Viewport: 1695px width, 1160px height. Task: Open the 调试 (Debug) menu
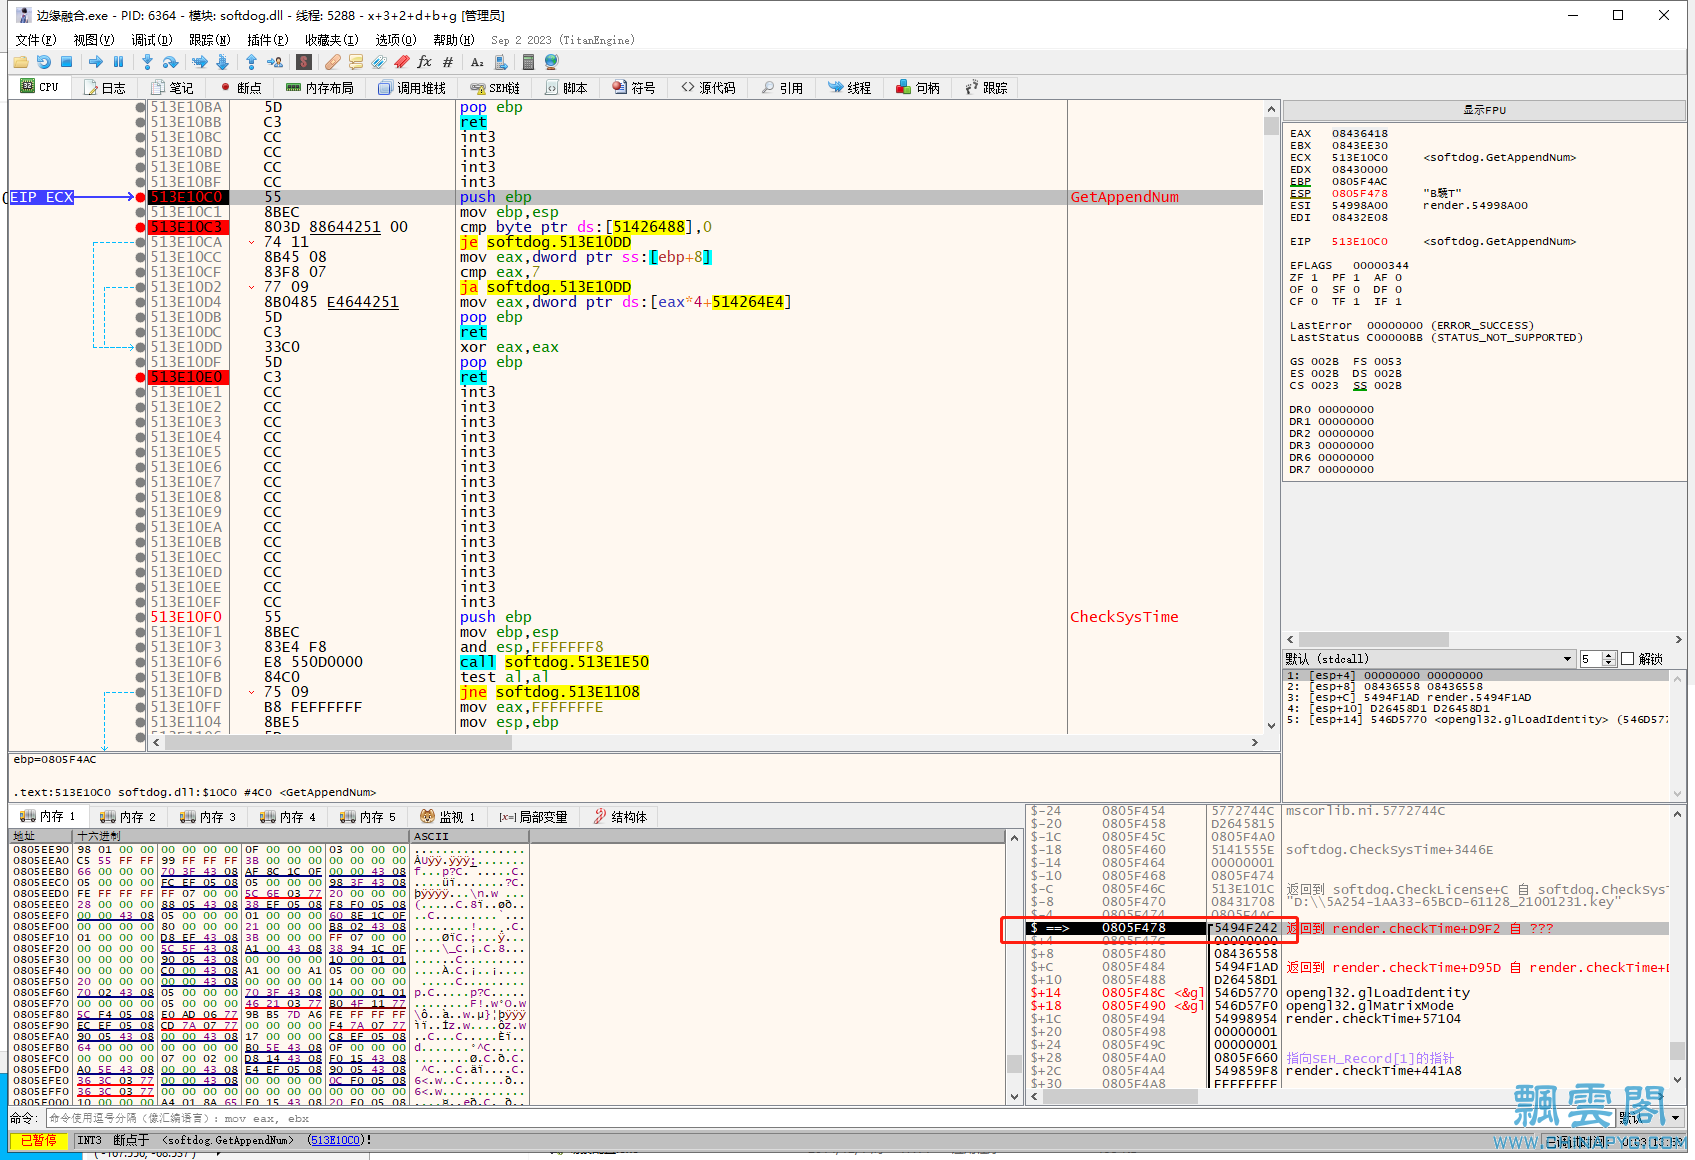point(152,40)
